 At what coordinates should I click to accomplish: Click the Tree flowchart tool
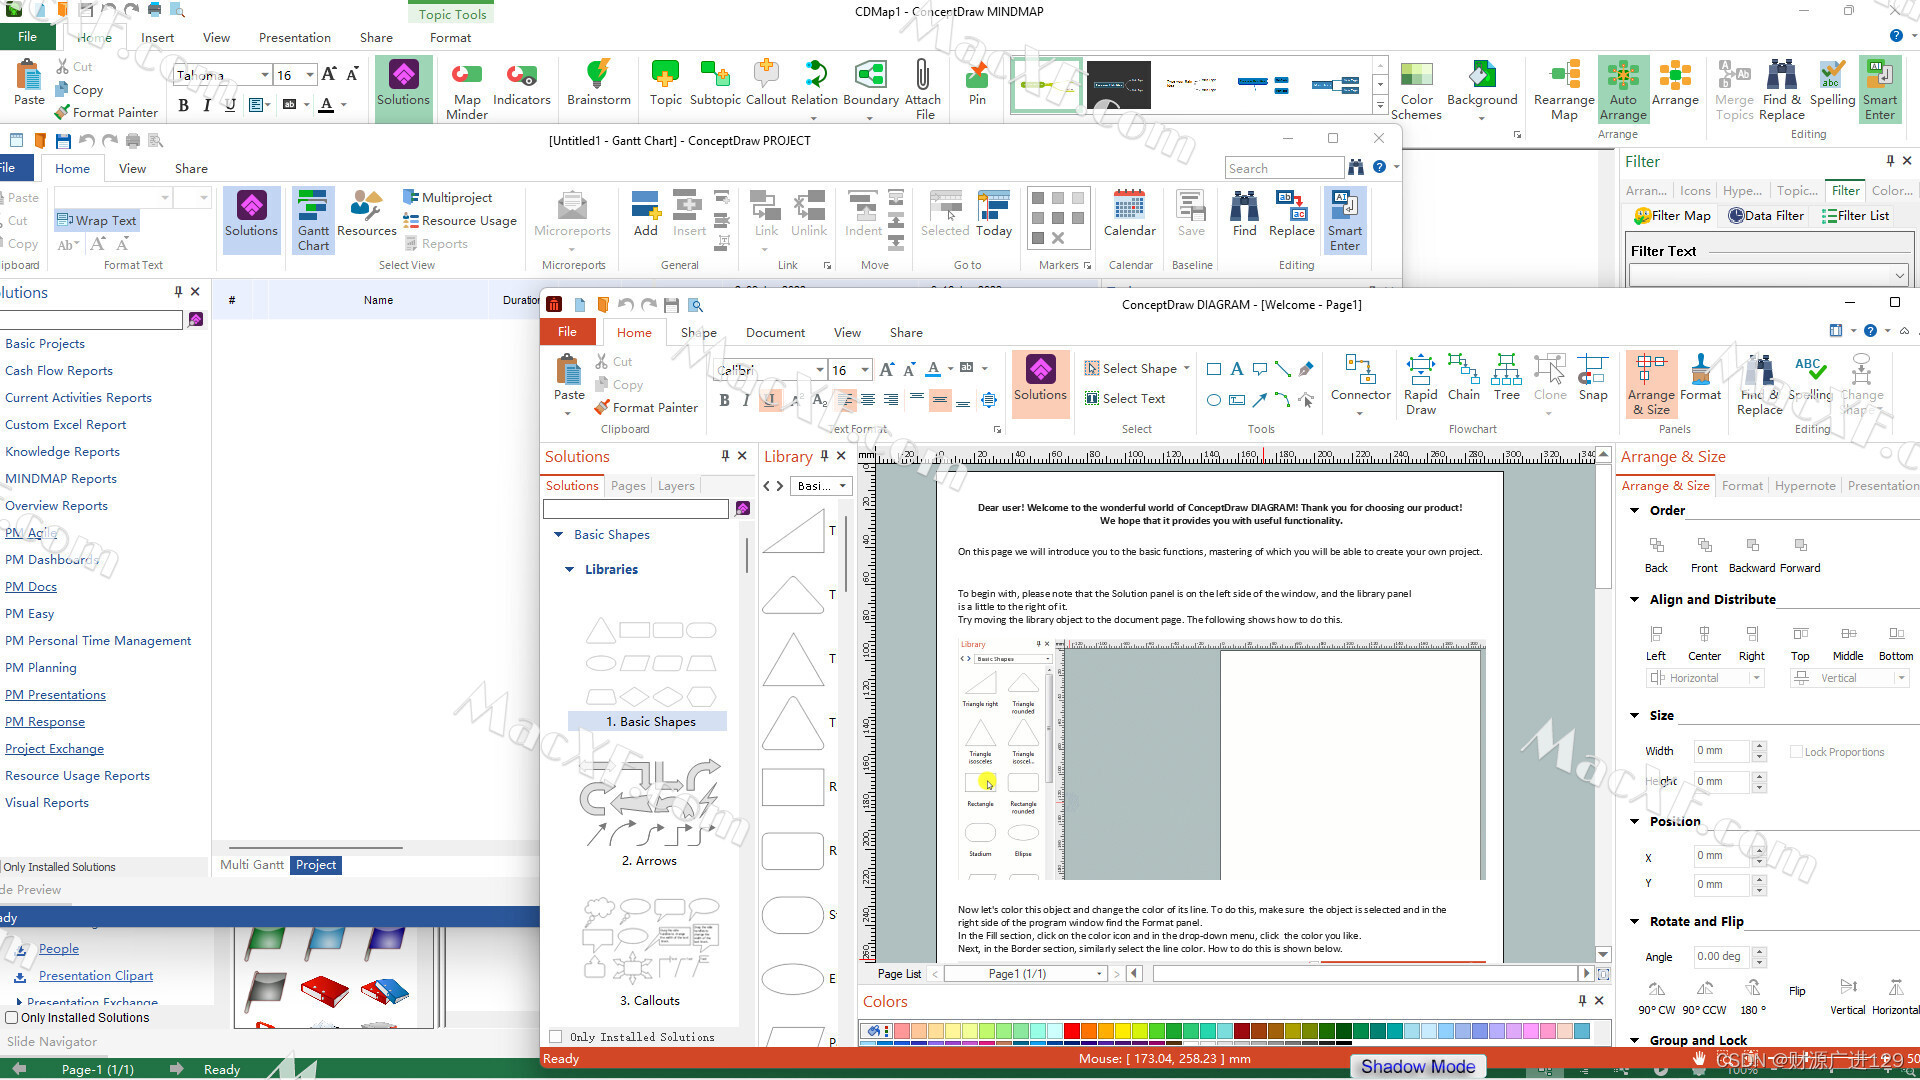[1506, 378]
